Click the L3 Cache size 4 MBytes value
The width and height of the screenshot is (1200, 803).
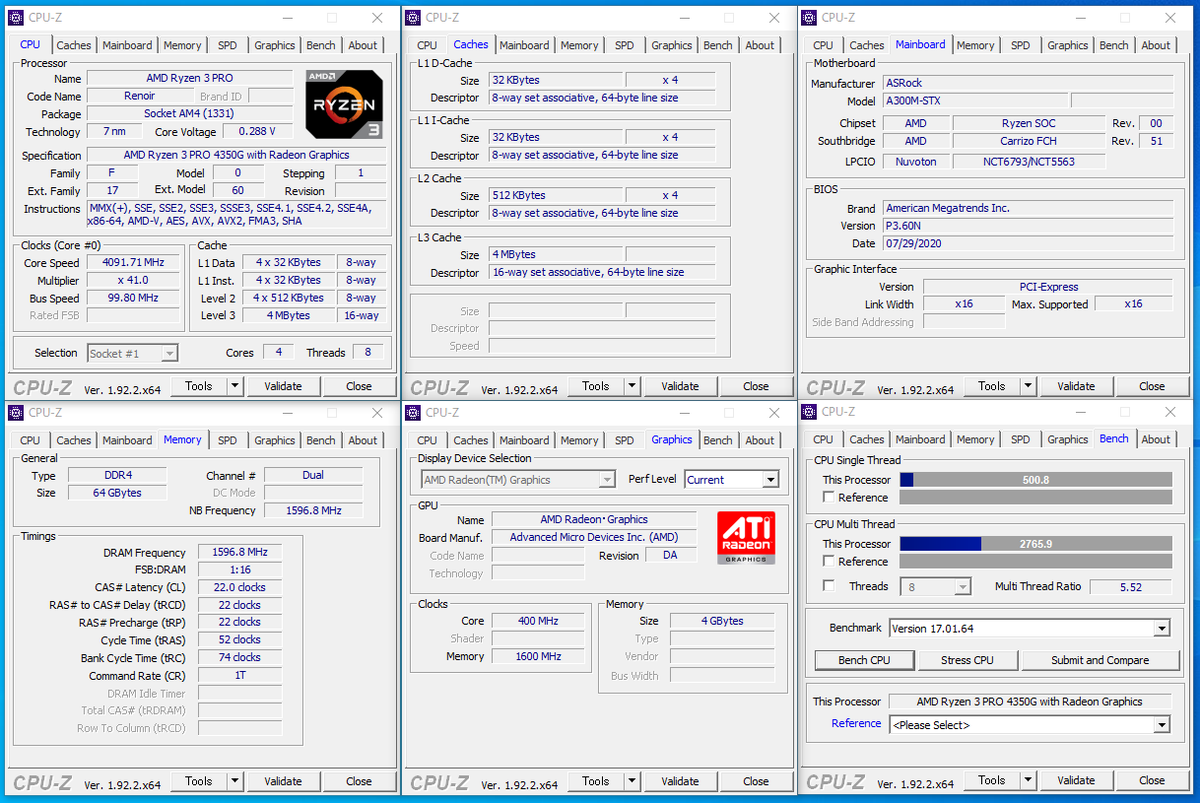click(x=555, y=254)
